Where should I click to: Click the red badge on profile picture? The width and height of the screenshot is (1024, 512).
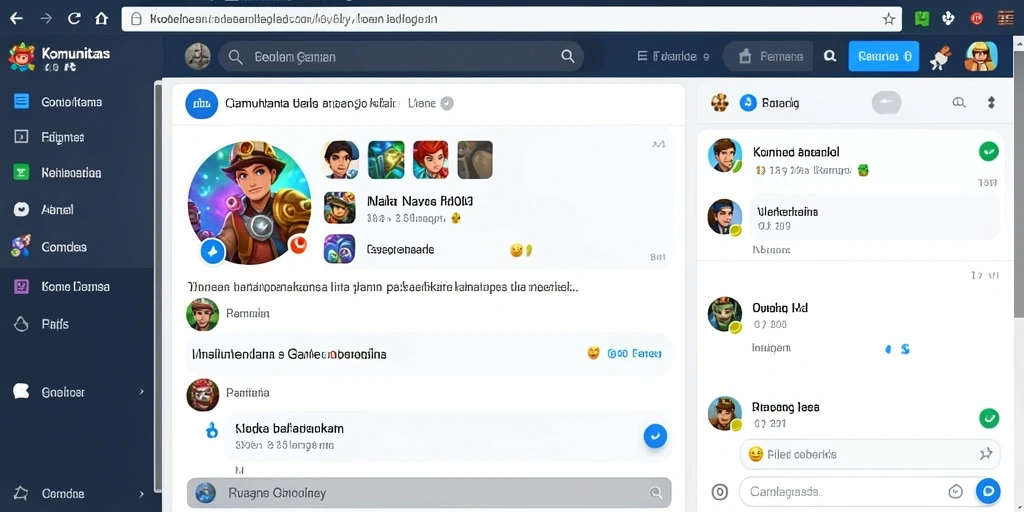pyautogui.click(x=298, y=244)
